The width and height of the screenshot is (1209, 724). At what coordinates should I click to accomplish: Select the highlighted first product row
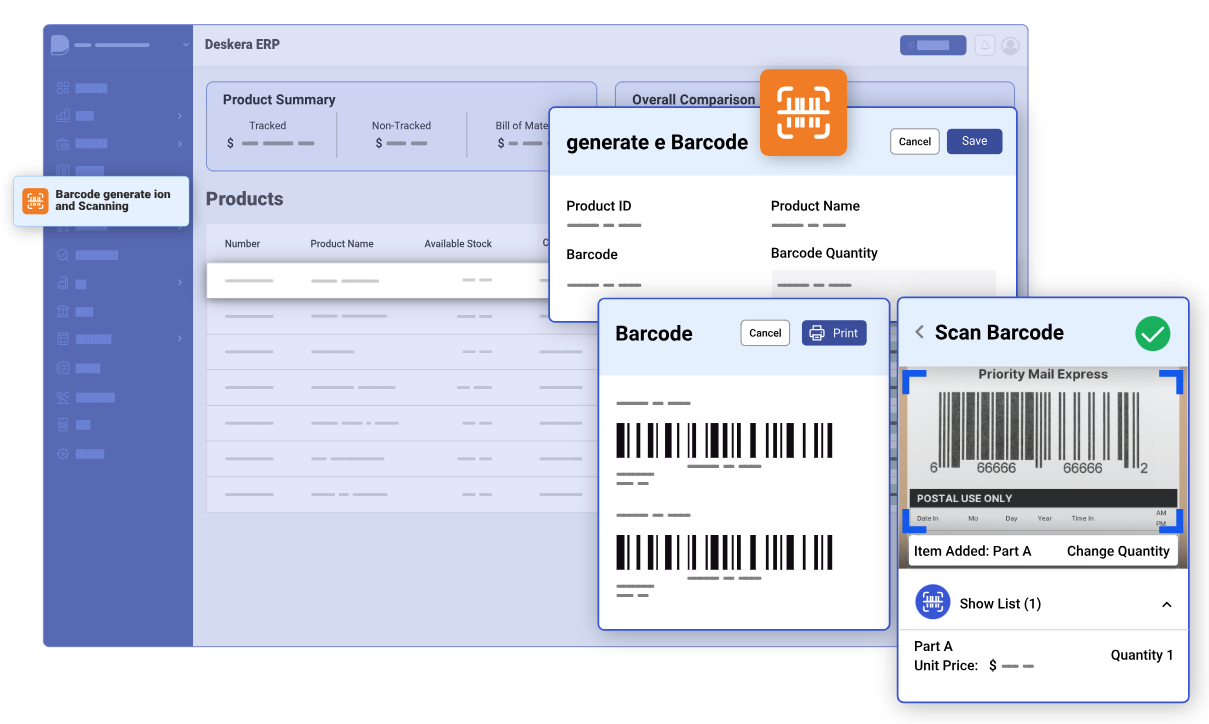click(x=378, y=280)
